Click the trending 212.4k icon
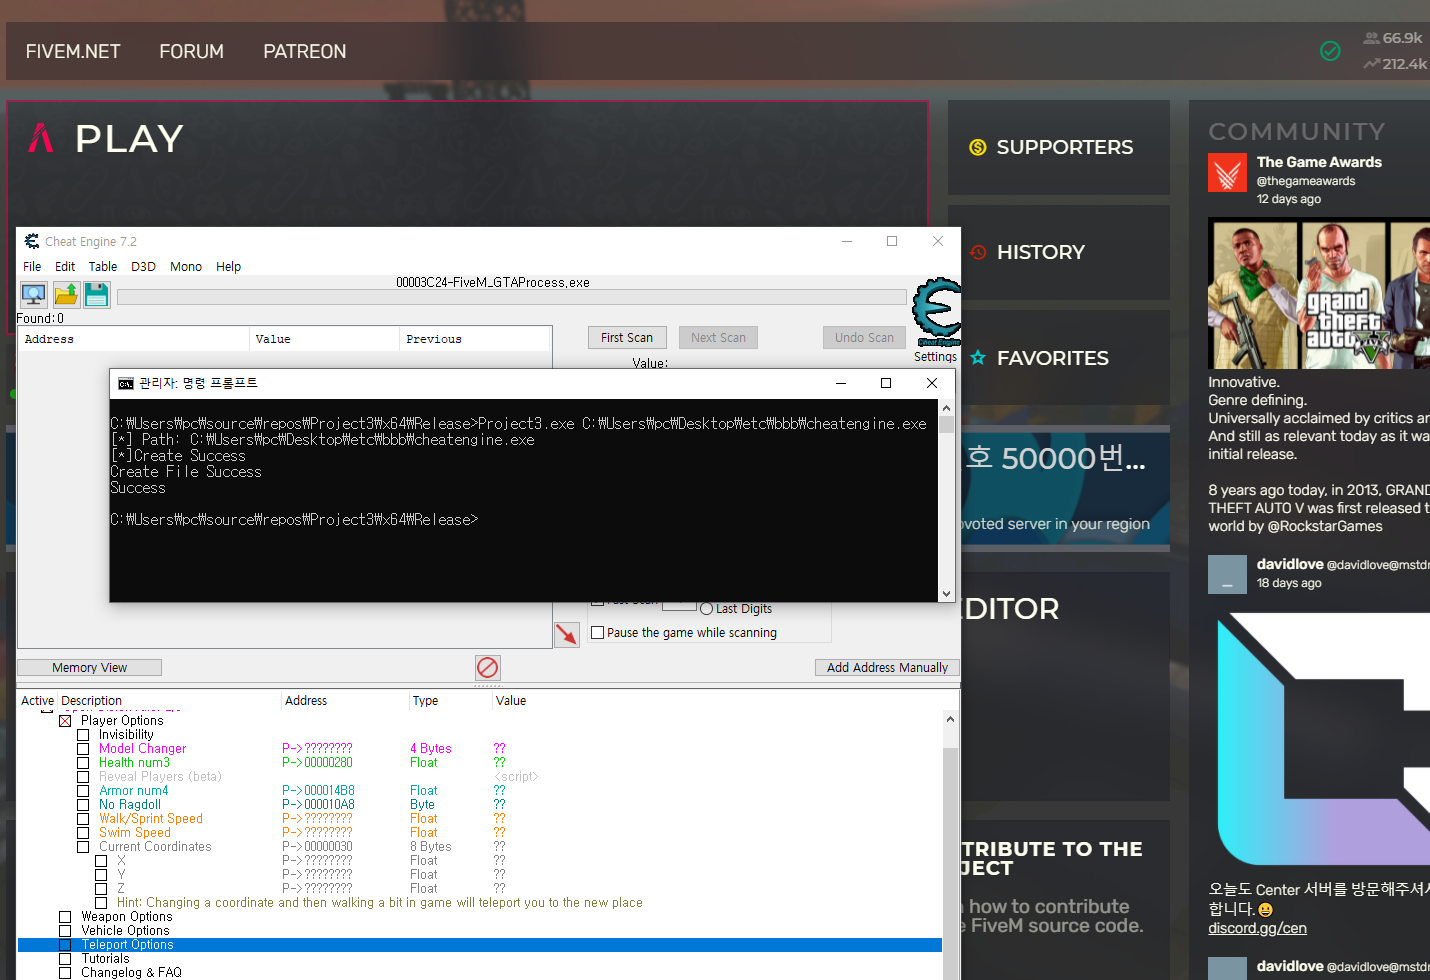This screenshot has height=980, width=1430. (x=1371, y=64)
